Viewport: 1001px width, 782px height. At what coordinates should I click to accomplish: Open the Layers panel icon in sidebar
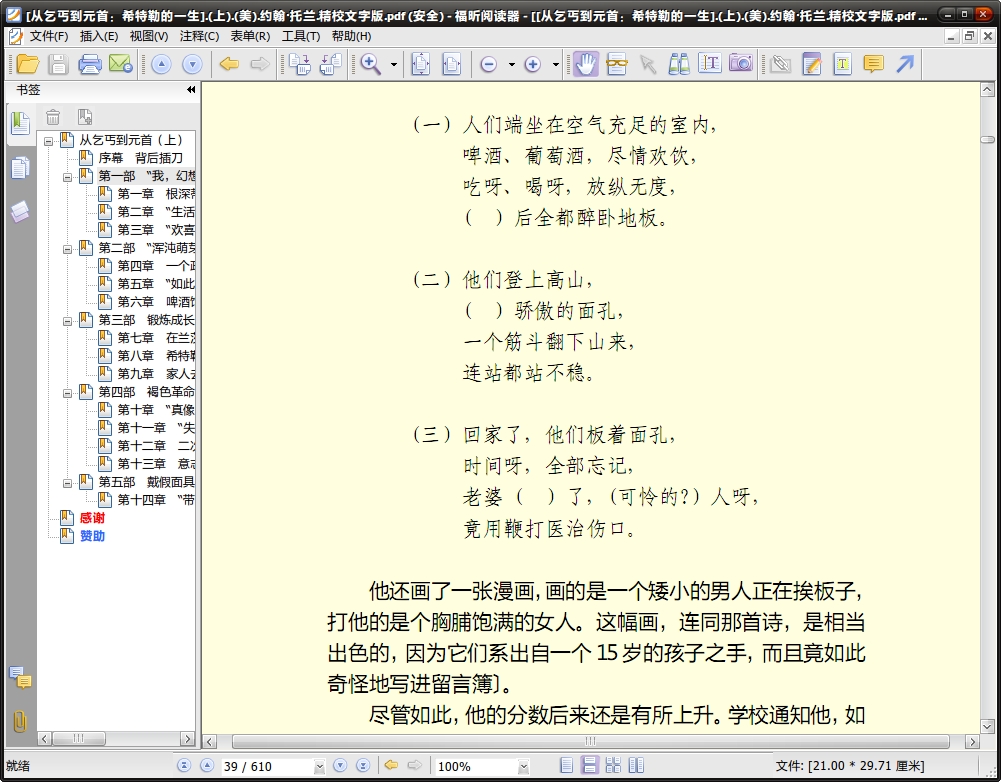(20, 212)
